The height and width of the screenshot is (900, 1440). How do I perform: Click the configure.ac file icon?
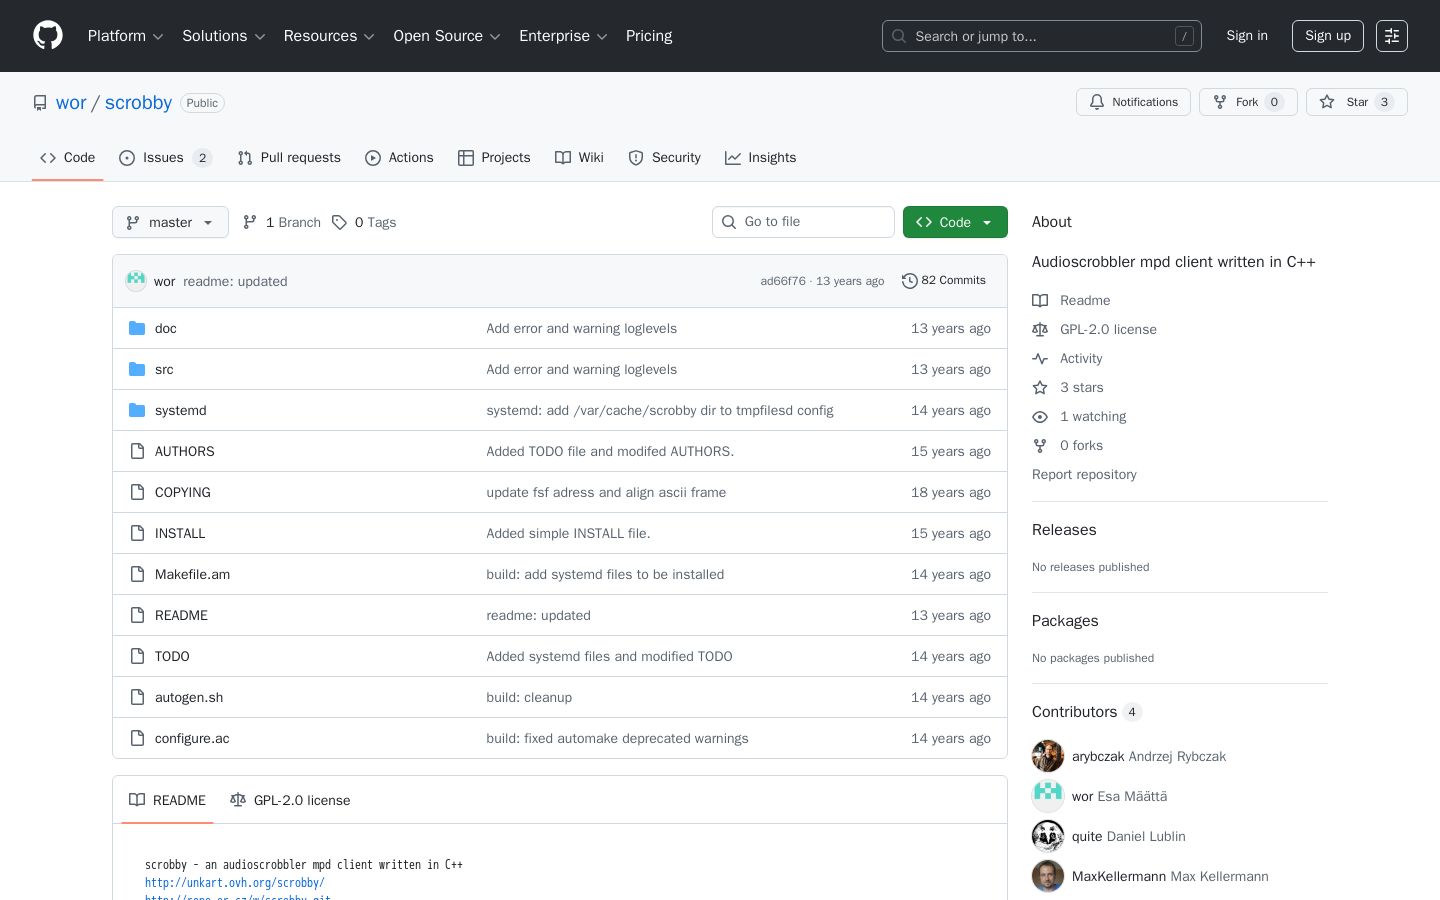click(137, 738)
